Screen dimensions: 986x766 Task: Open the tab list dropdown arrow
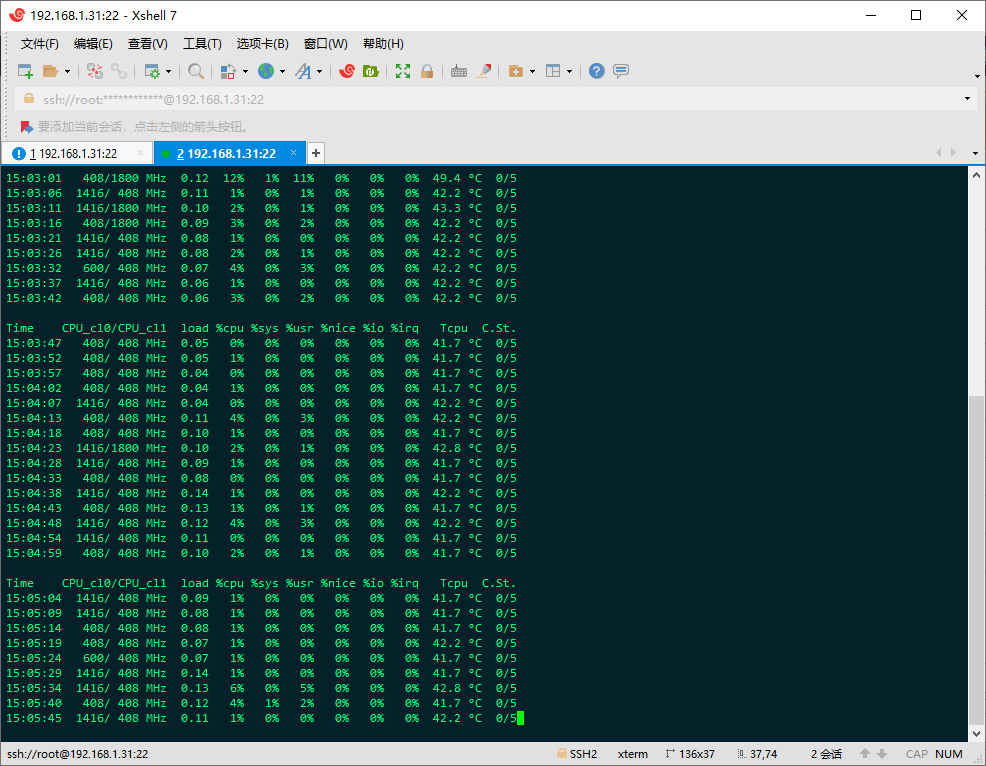click(975, 153)
